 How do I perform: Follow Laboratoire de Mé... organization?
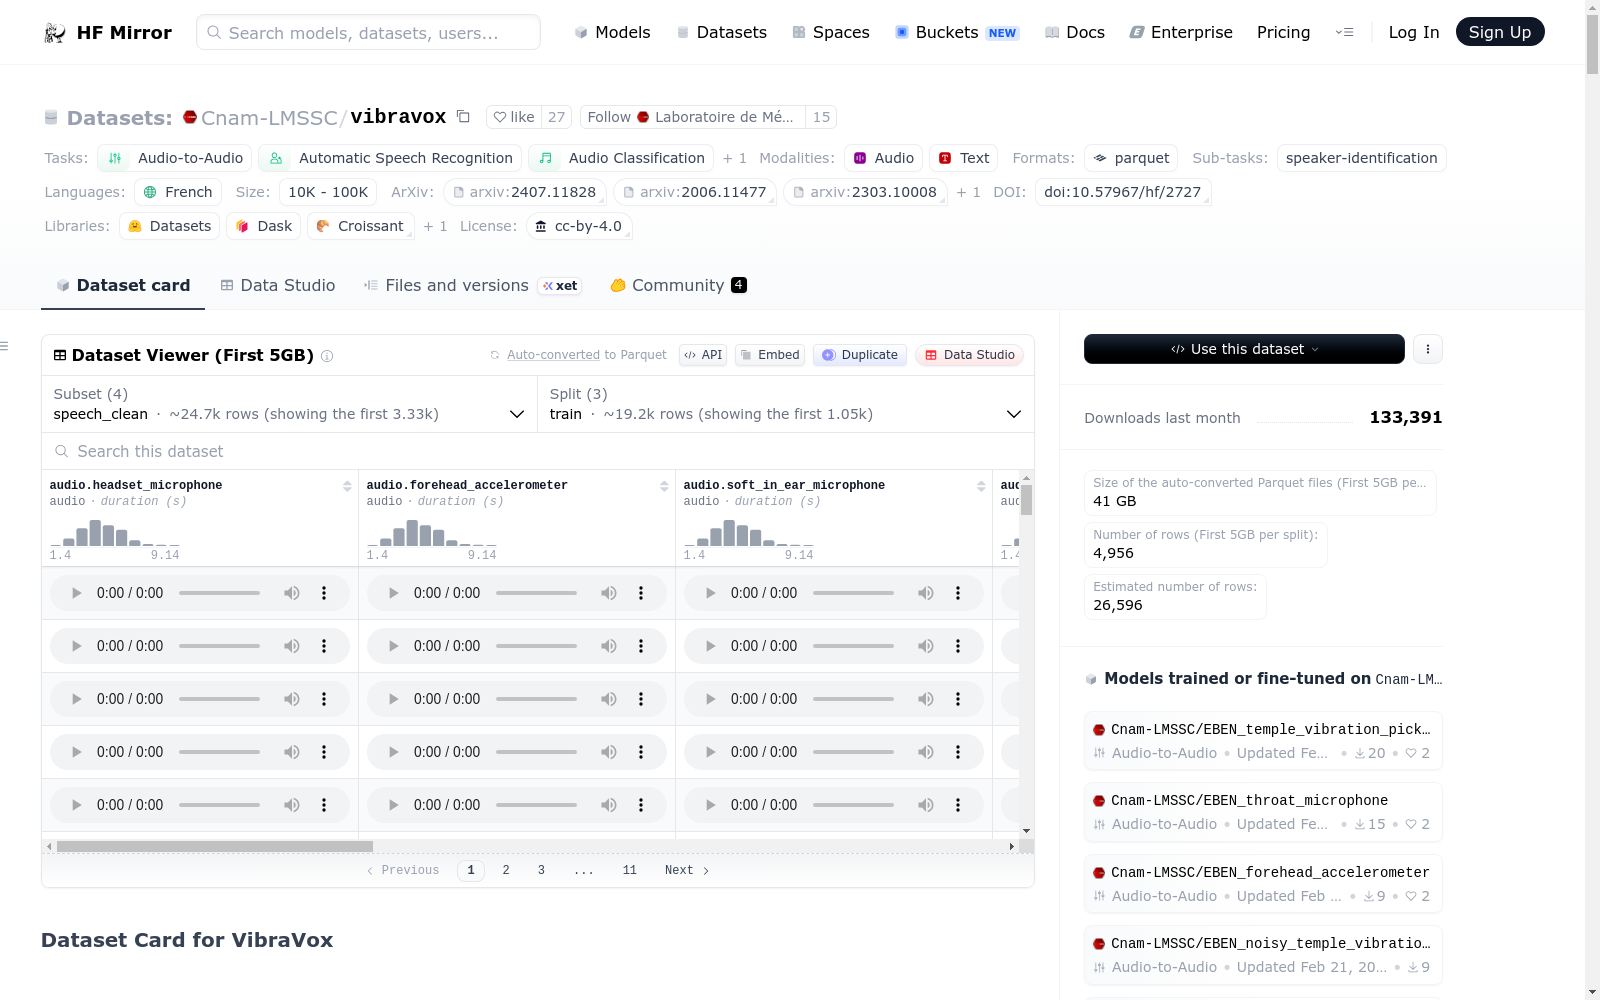click(692, 117)
